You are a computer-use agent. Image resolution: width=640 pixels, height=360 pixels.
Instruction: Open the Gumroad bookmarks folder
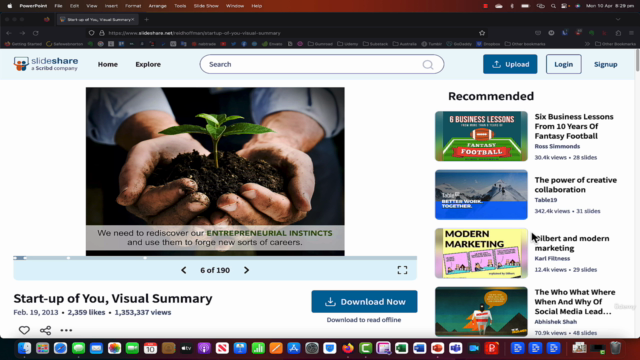(x=320, y=44)
